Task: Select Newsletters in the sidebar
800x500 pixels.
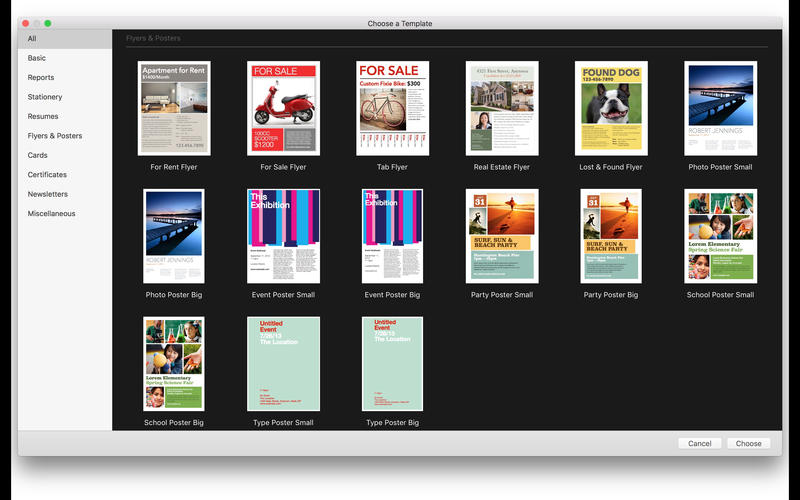Action: (48, 194)
